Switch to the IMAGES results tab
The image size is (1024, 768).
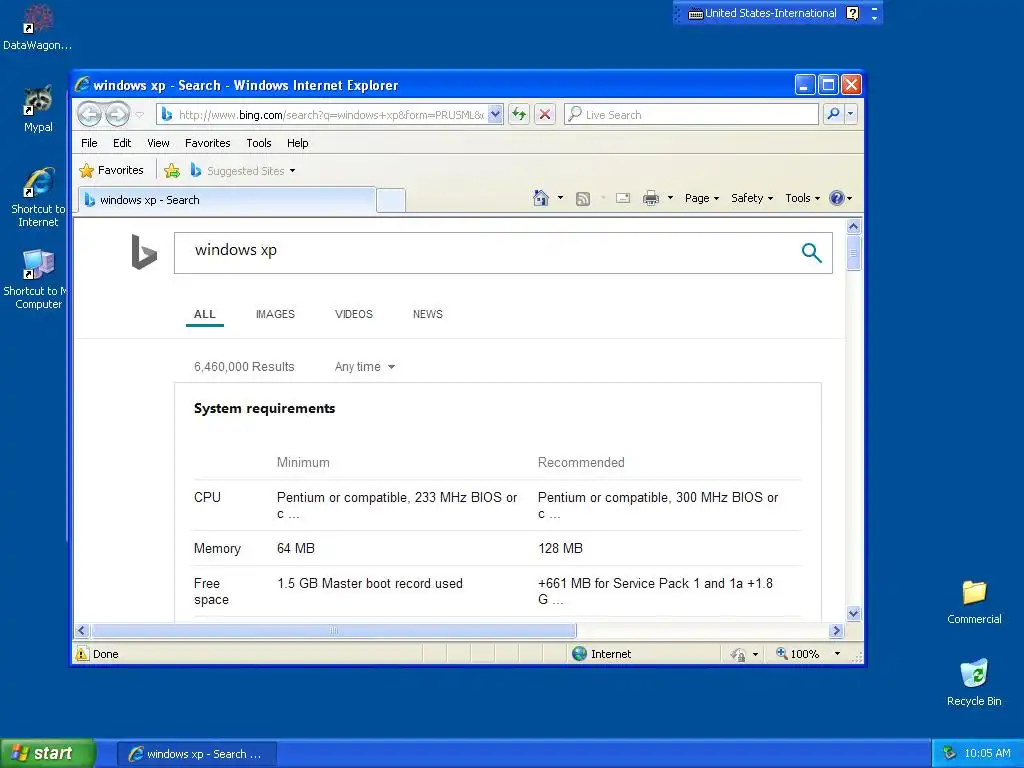tap(275, 314)
